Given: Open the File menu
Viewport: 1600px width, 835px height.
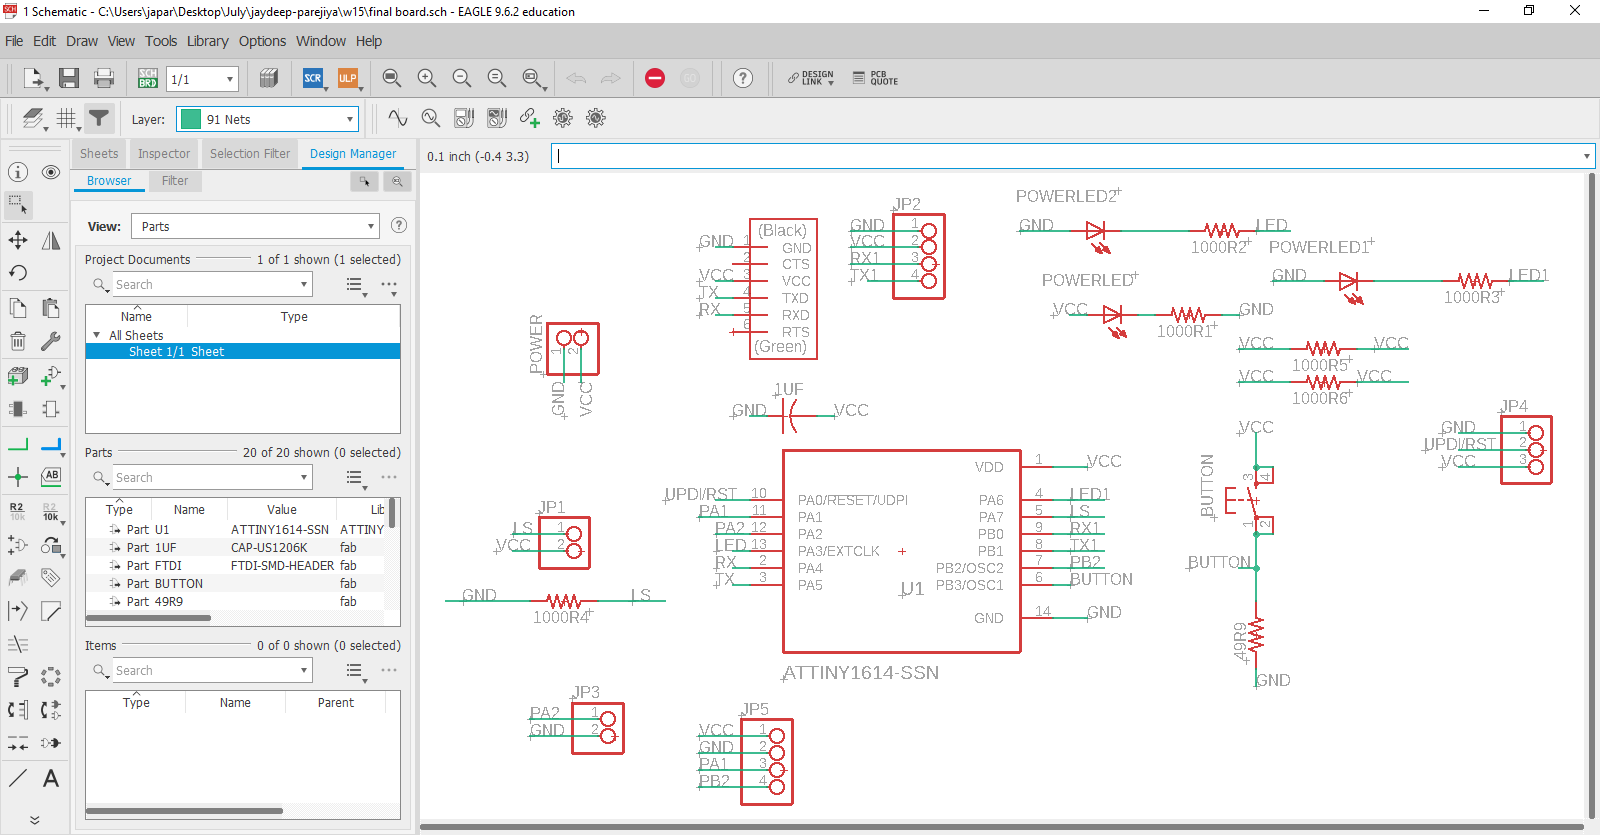Looking at the screenshot, I should tap(14, 41).
